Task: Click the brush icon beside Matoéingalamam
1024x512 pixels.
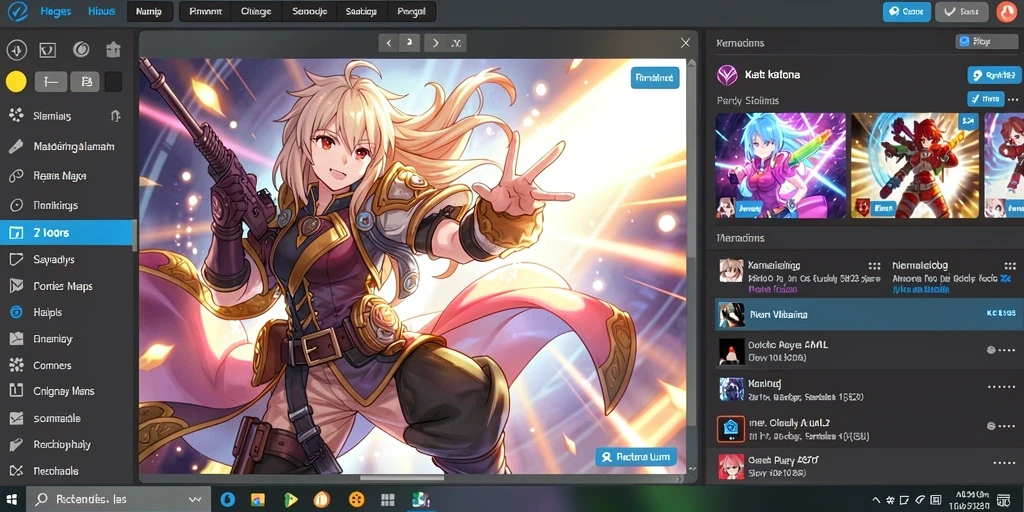Action: point(16,146)
